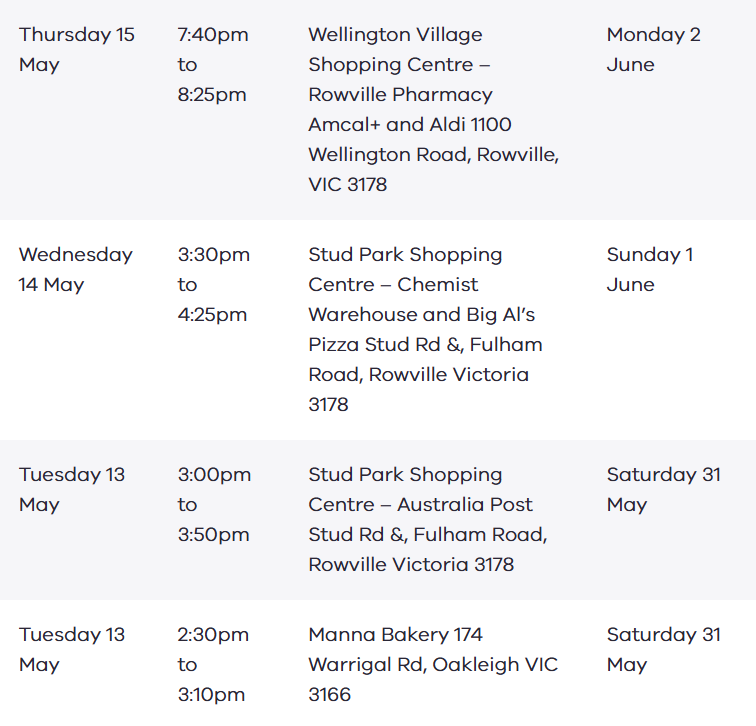Screen dimensions: 756x726
Task: Click the 3:30pm to 4:25pm time cell
Action: click(214, 284)
